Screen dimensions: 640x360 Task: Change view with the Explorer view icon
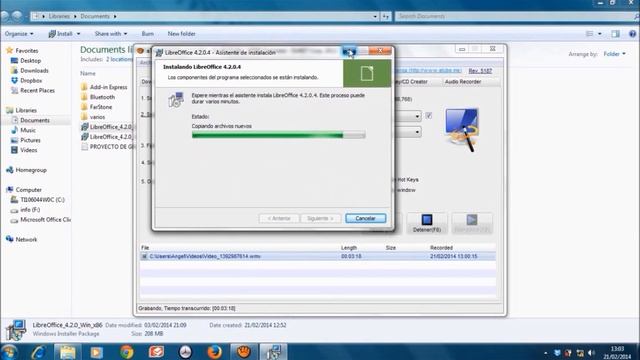pyautogui.click(x=590, y=34)
